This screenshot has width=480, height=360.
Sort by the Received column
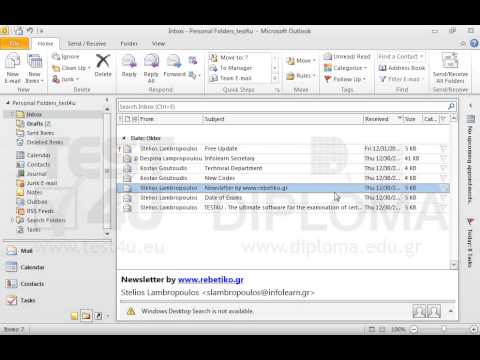tap(383, 119)
